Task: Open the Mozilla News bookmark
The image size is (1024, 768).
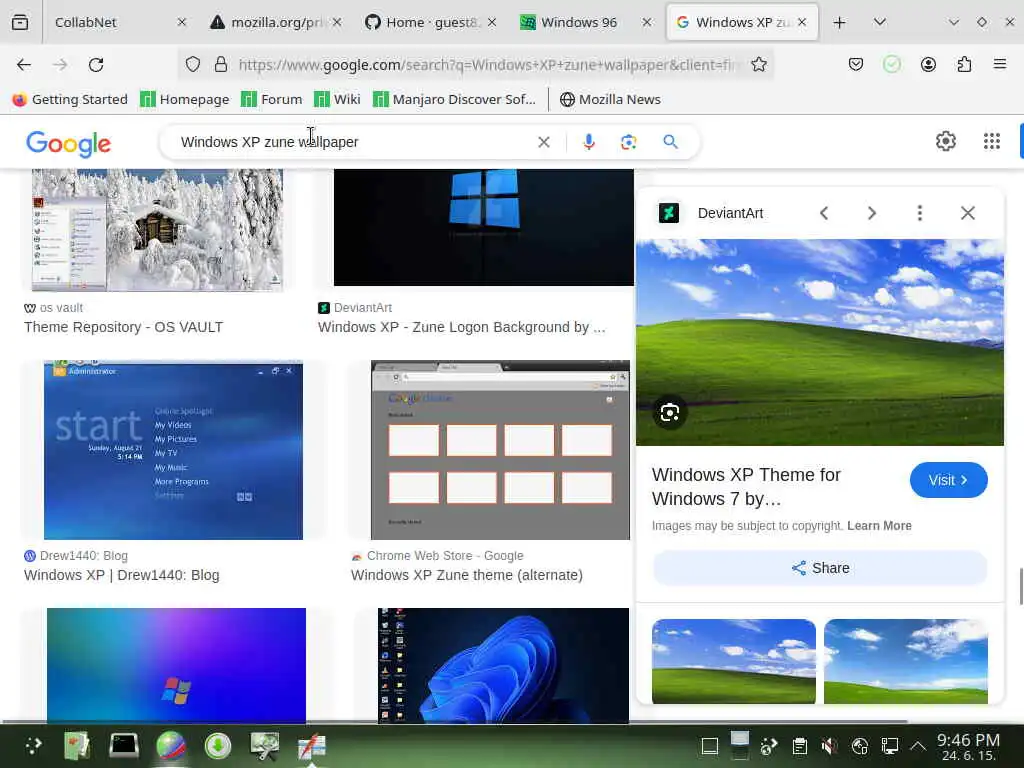Action: click(610, 99)
